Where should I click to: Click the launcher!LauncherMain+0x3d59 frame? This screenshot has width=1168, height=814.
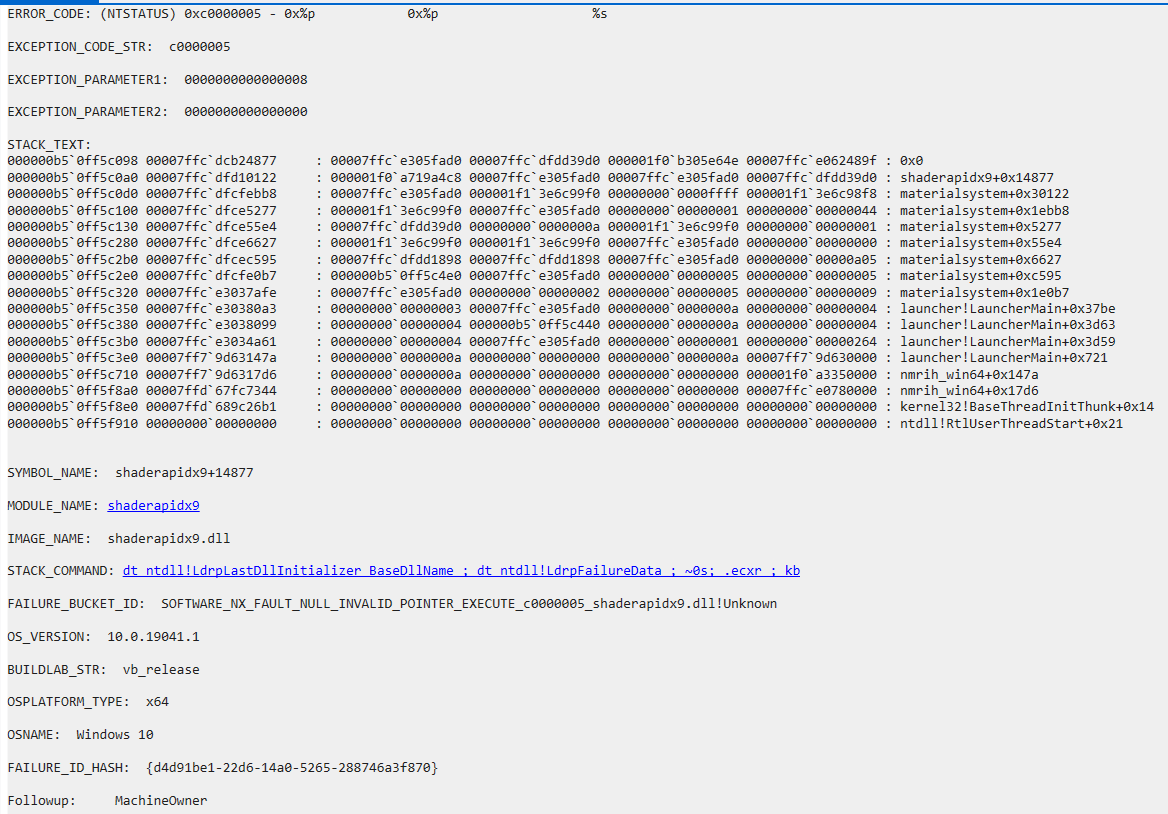pos(1007,341)
